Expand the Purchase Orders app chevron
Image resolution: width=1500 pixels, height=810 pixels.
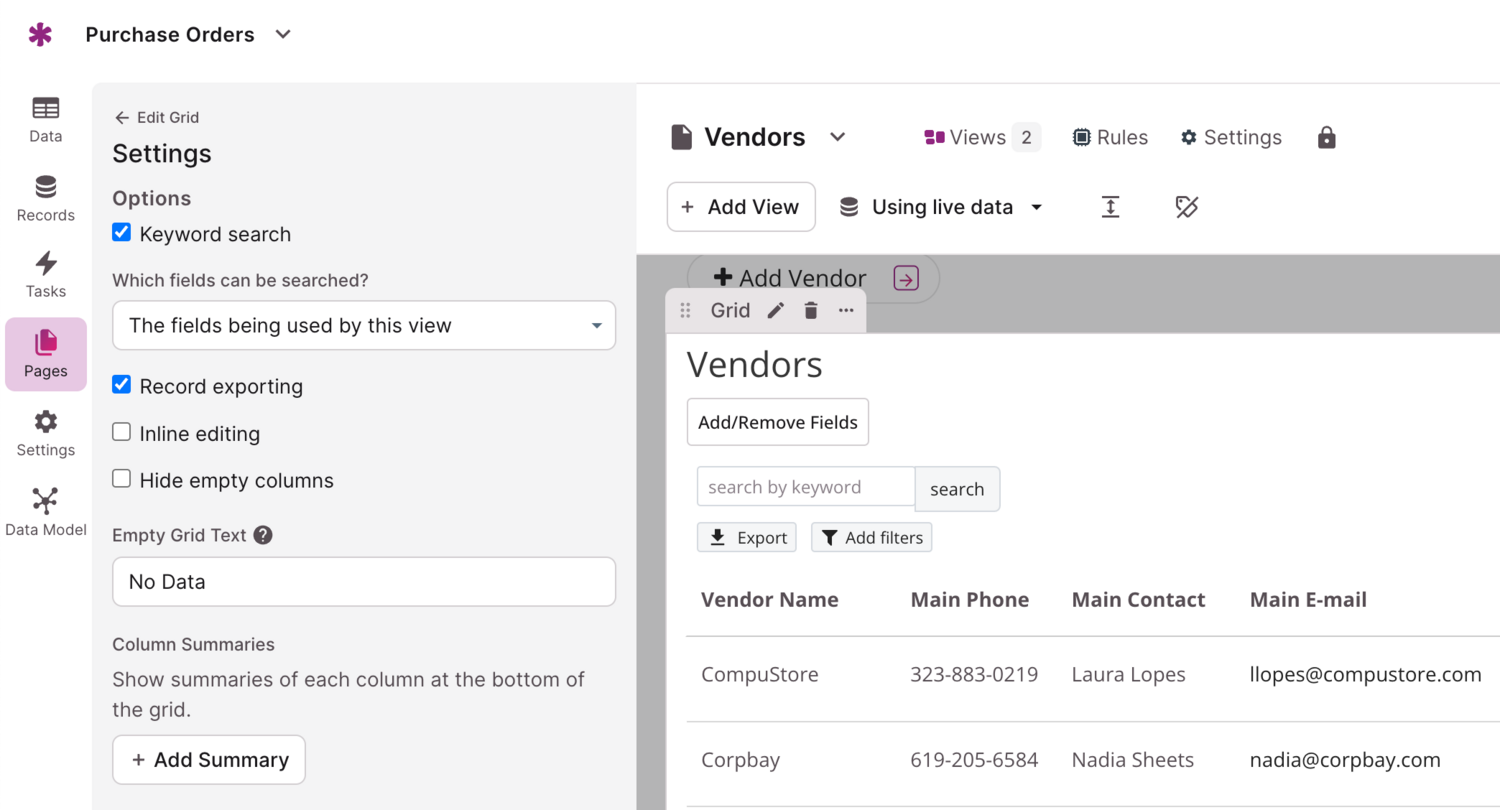click(283, 35)
